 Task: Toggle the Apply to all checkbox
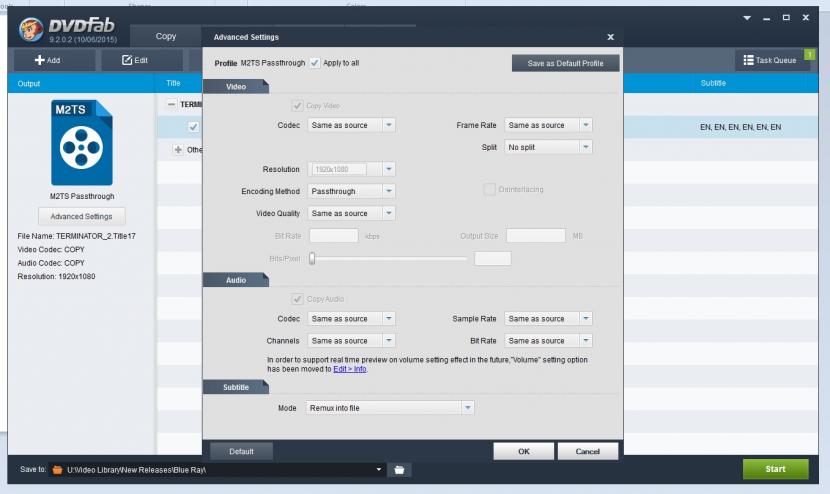[x=315, y=62]
